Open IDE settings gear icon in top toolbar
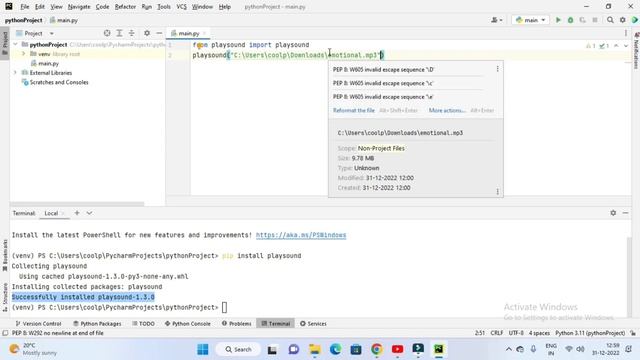Screen dimensions: 640x360 [x=622, y=20]
